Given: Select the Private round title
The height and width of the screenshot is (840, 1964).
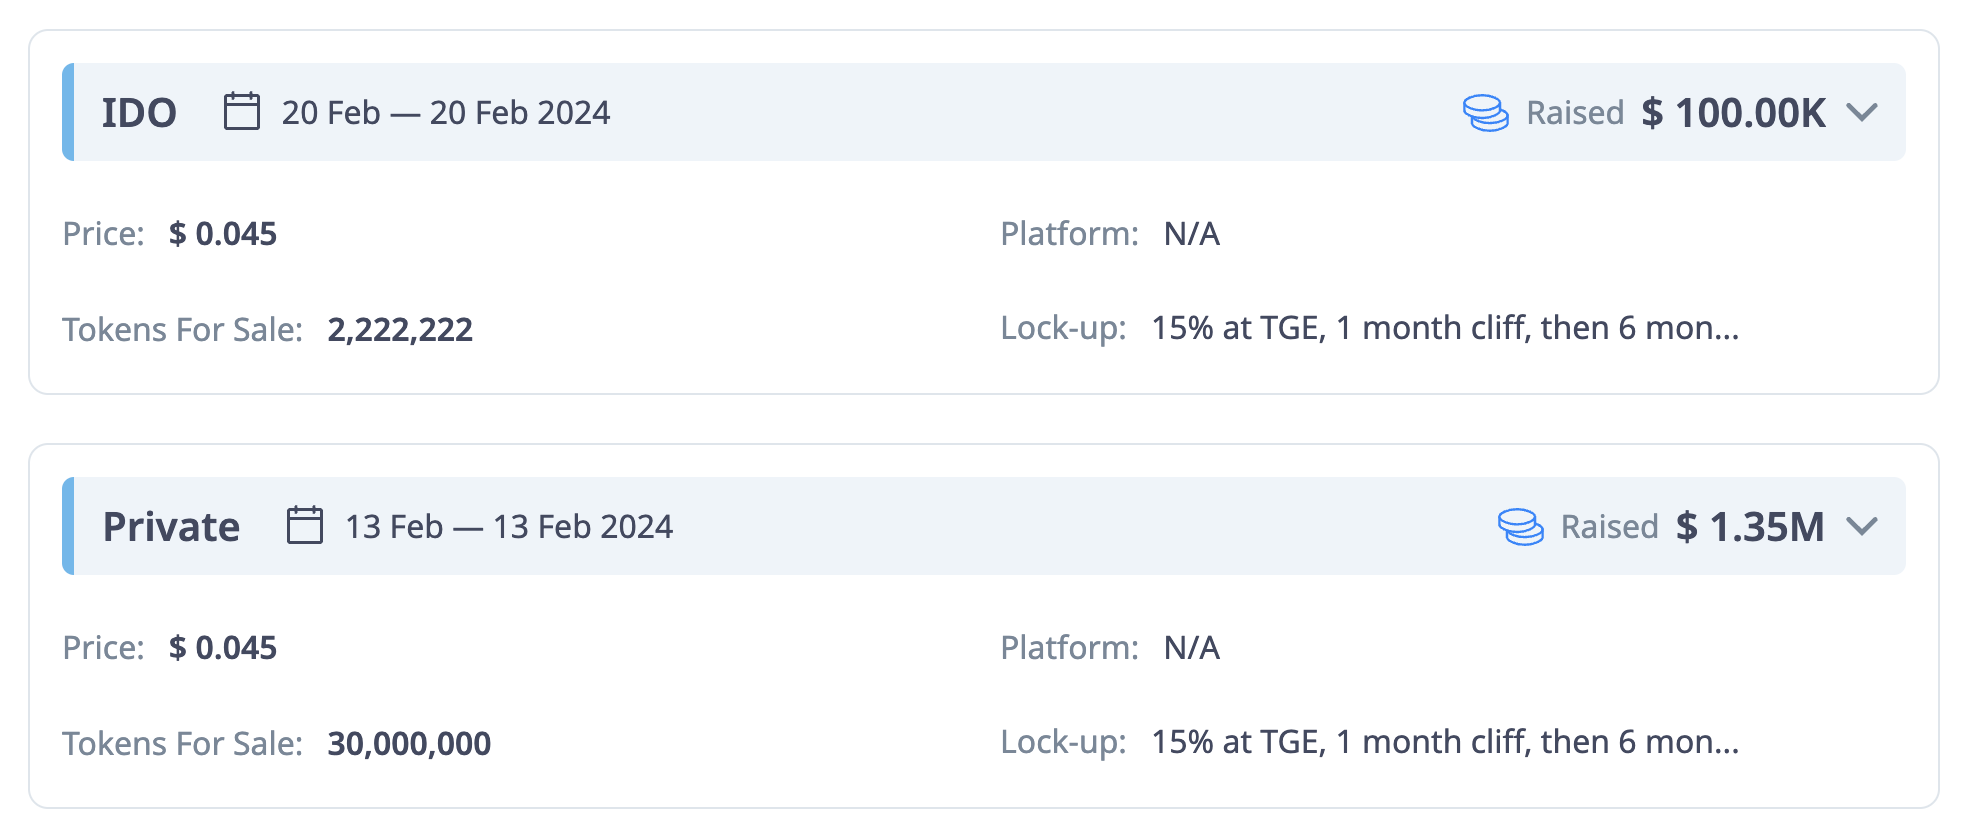Looking at the screenshot, I should pyautogui.click(x=171, y=526).
